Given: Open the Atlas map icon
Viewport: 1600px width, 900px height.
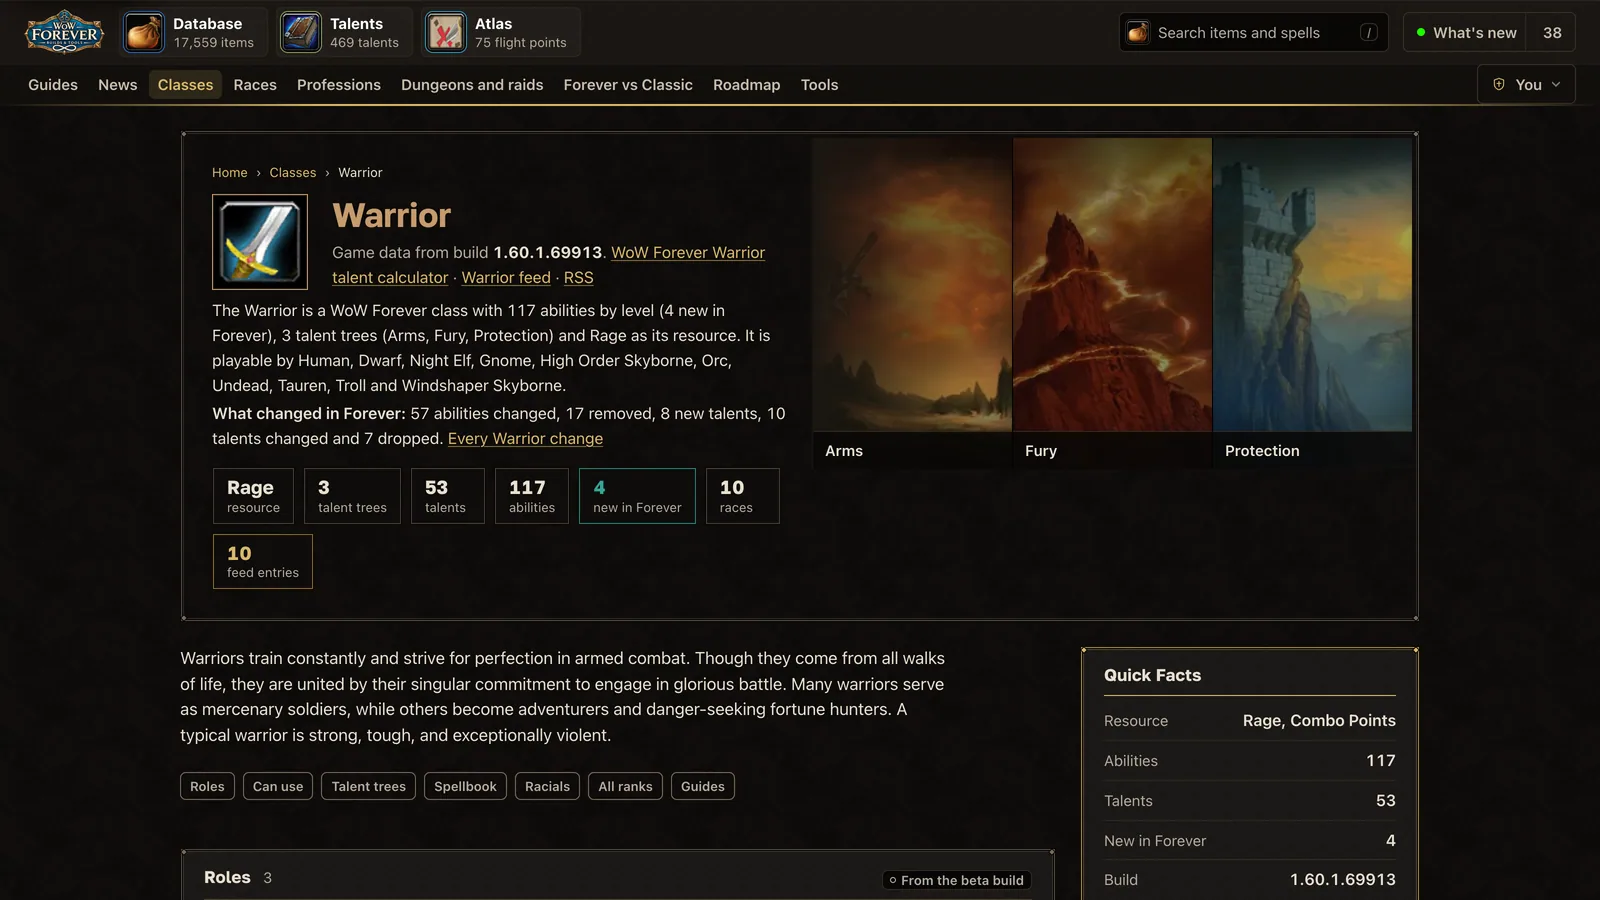Looking at the screenshot, I should pos(446,32).
